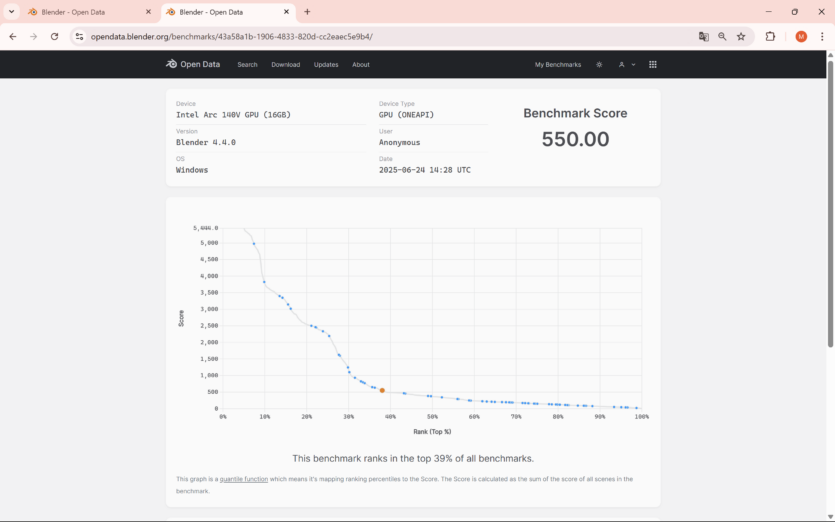835x522 pixels.
Task: Click the 100% x-axis label
Action: point(641,417)
